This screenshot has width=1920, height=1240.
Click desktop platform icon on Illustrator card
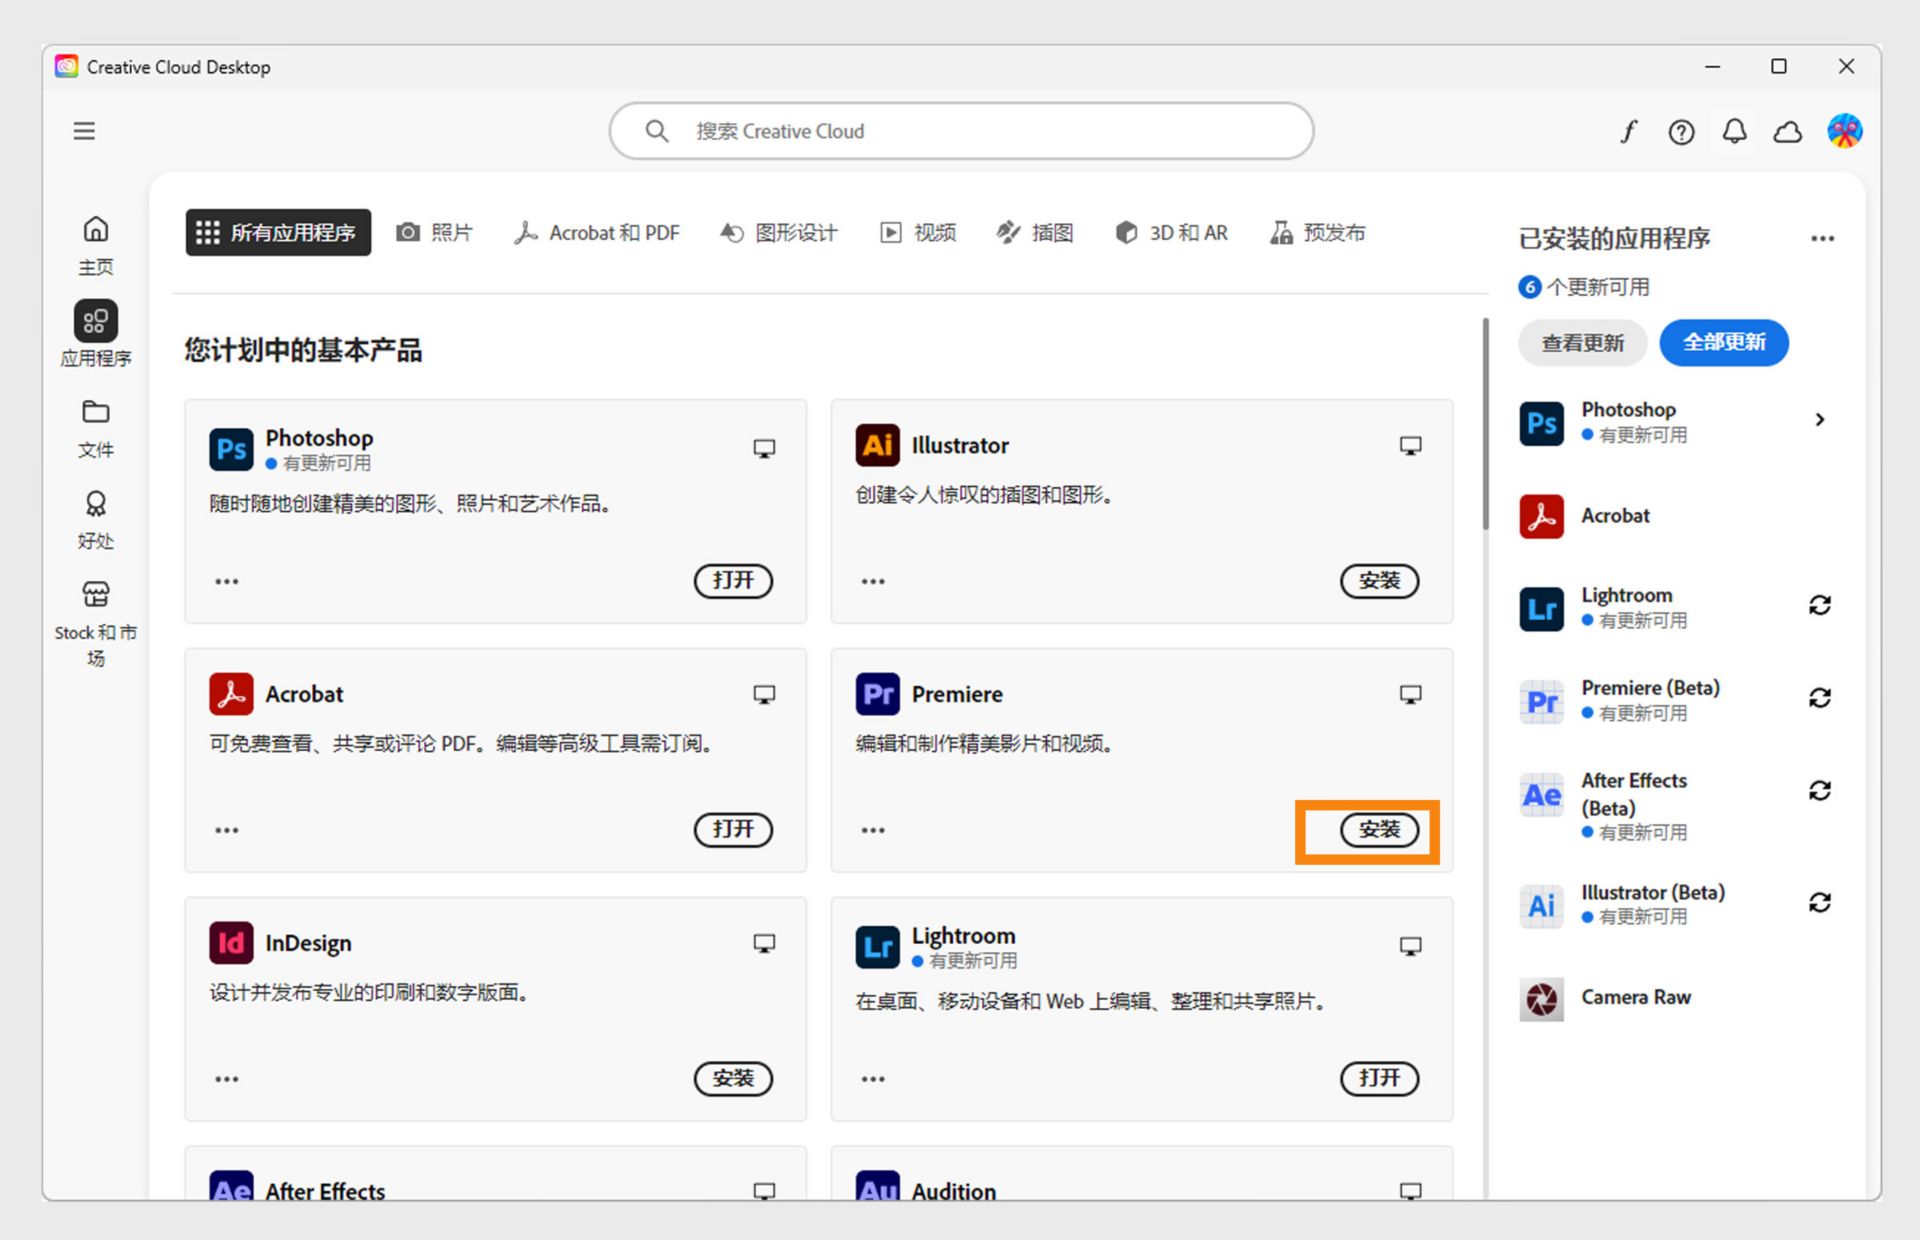pos(1410,446)
